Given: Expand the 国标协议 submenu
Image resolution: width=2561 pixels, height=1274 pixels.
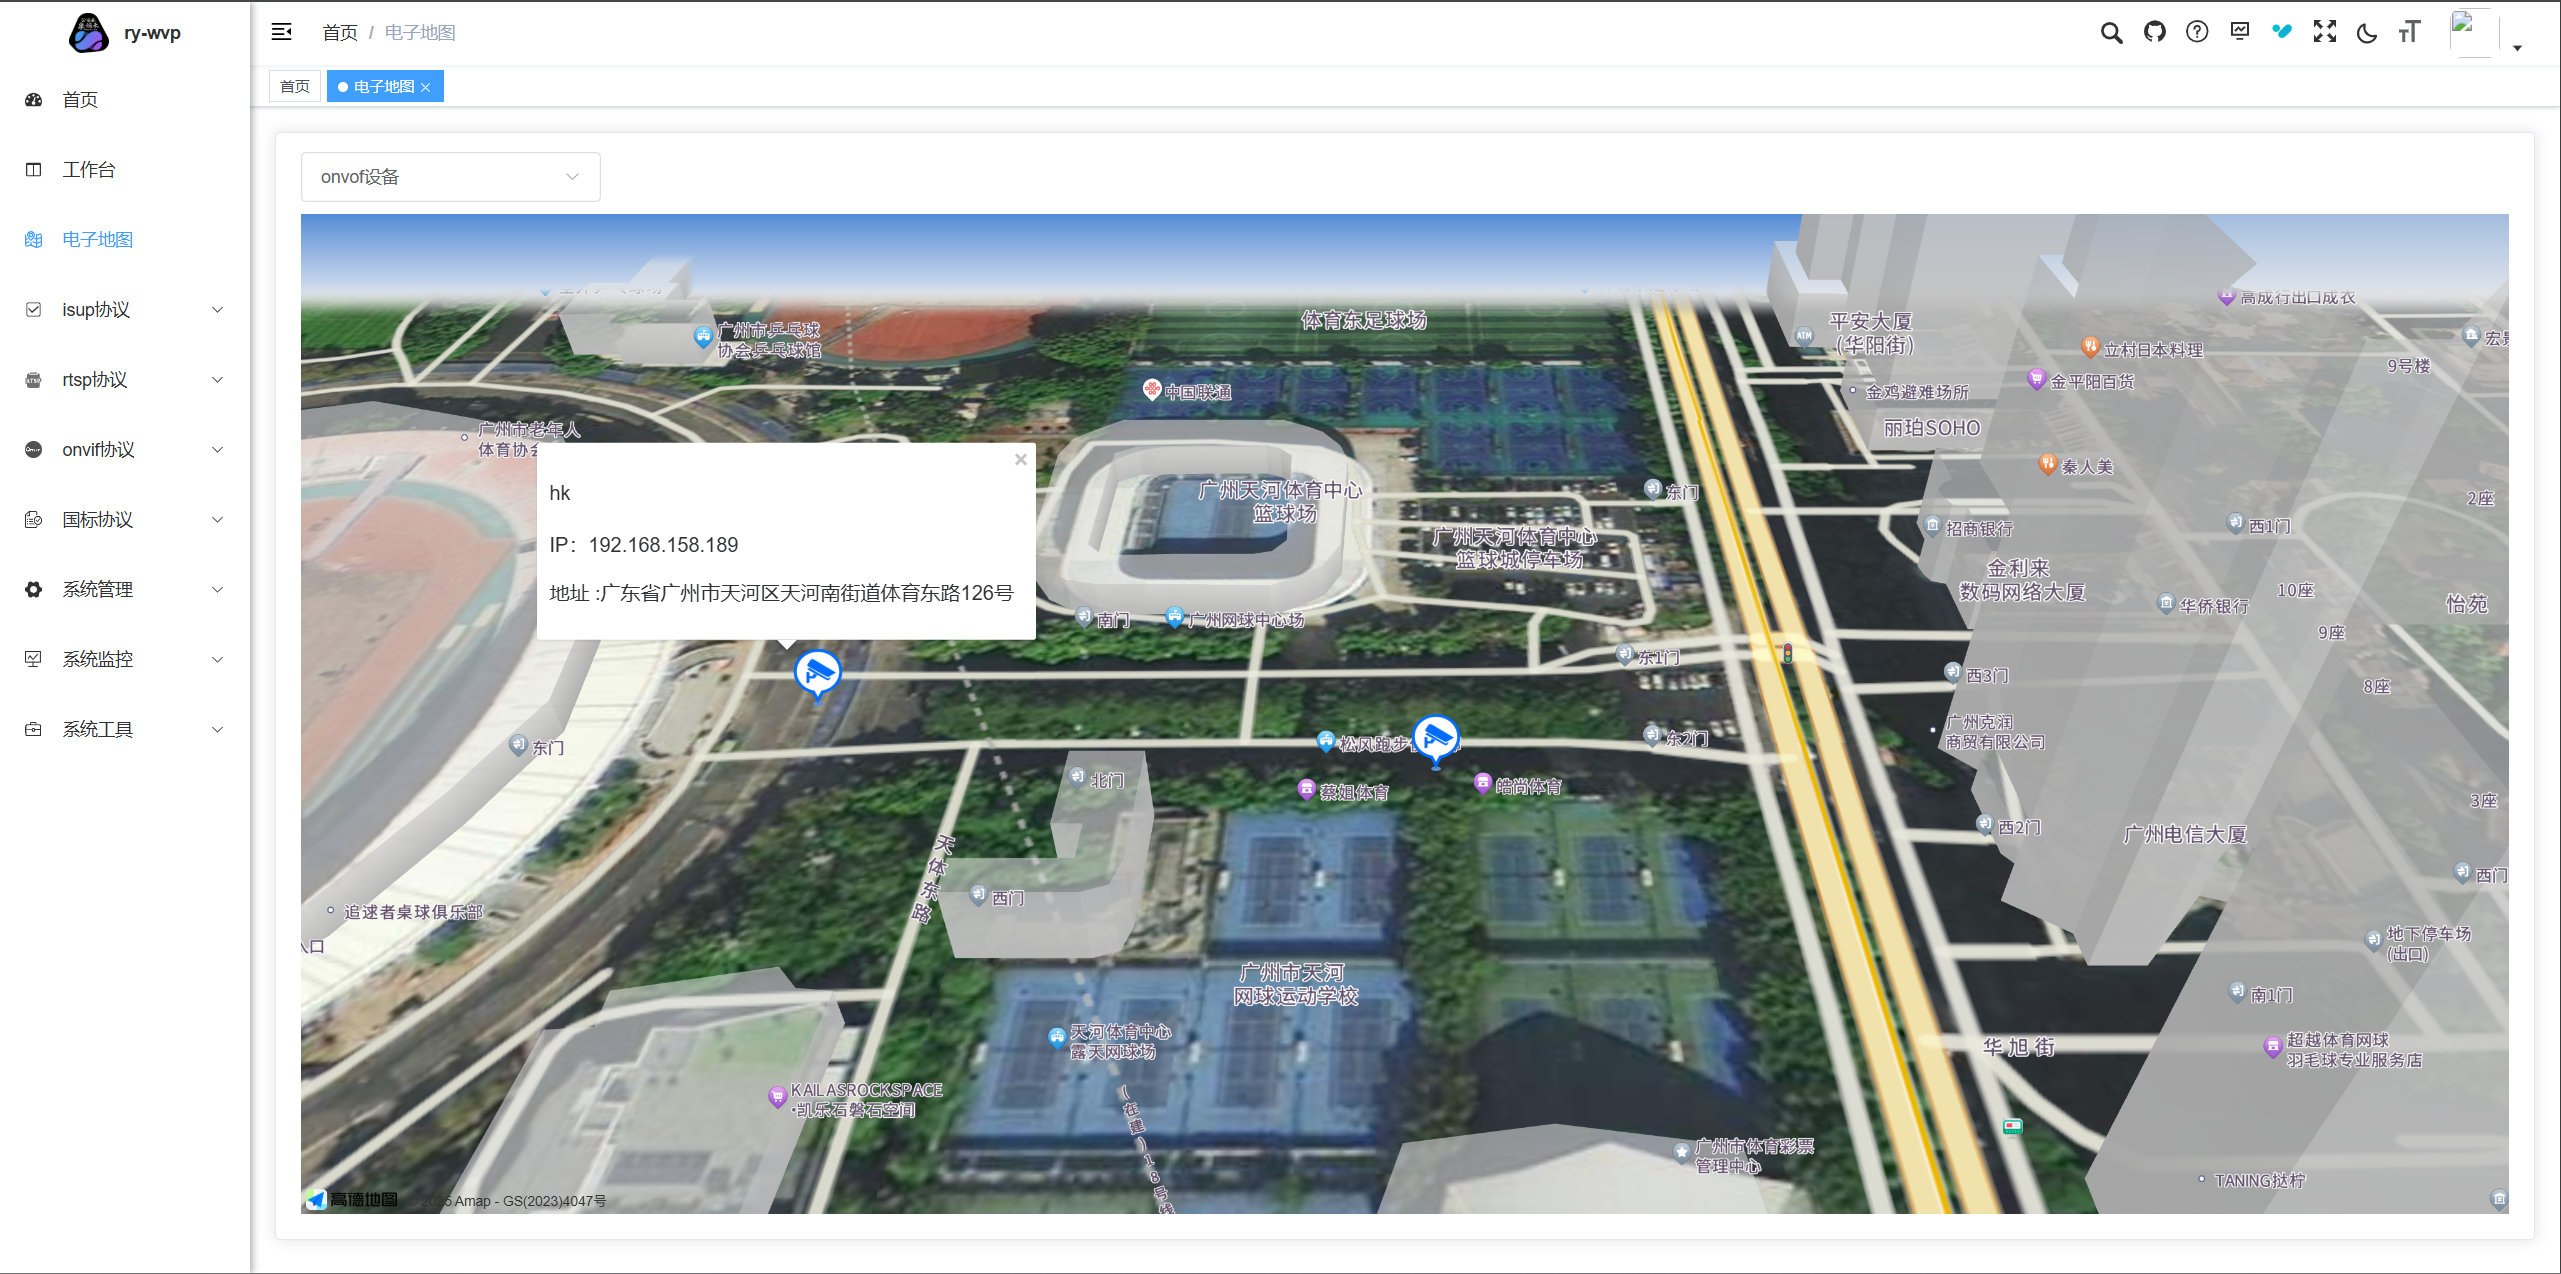Looking at the screenshot, I should pos(125,520).
